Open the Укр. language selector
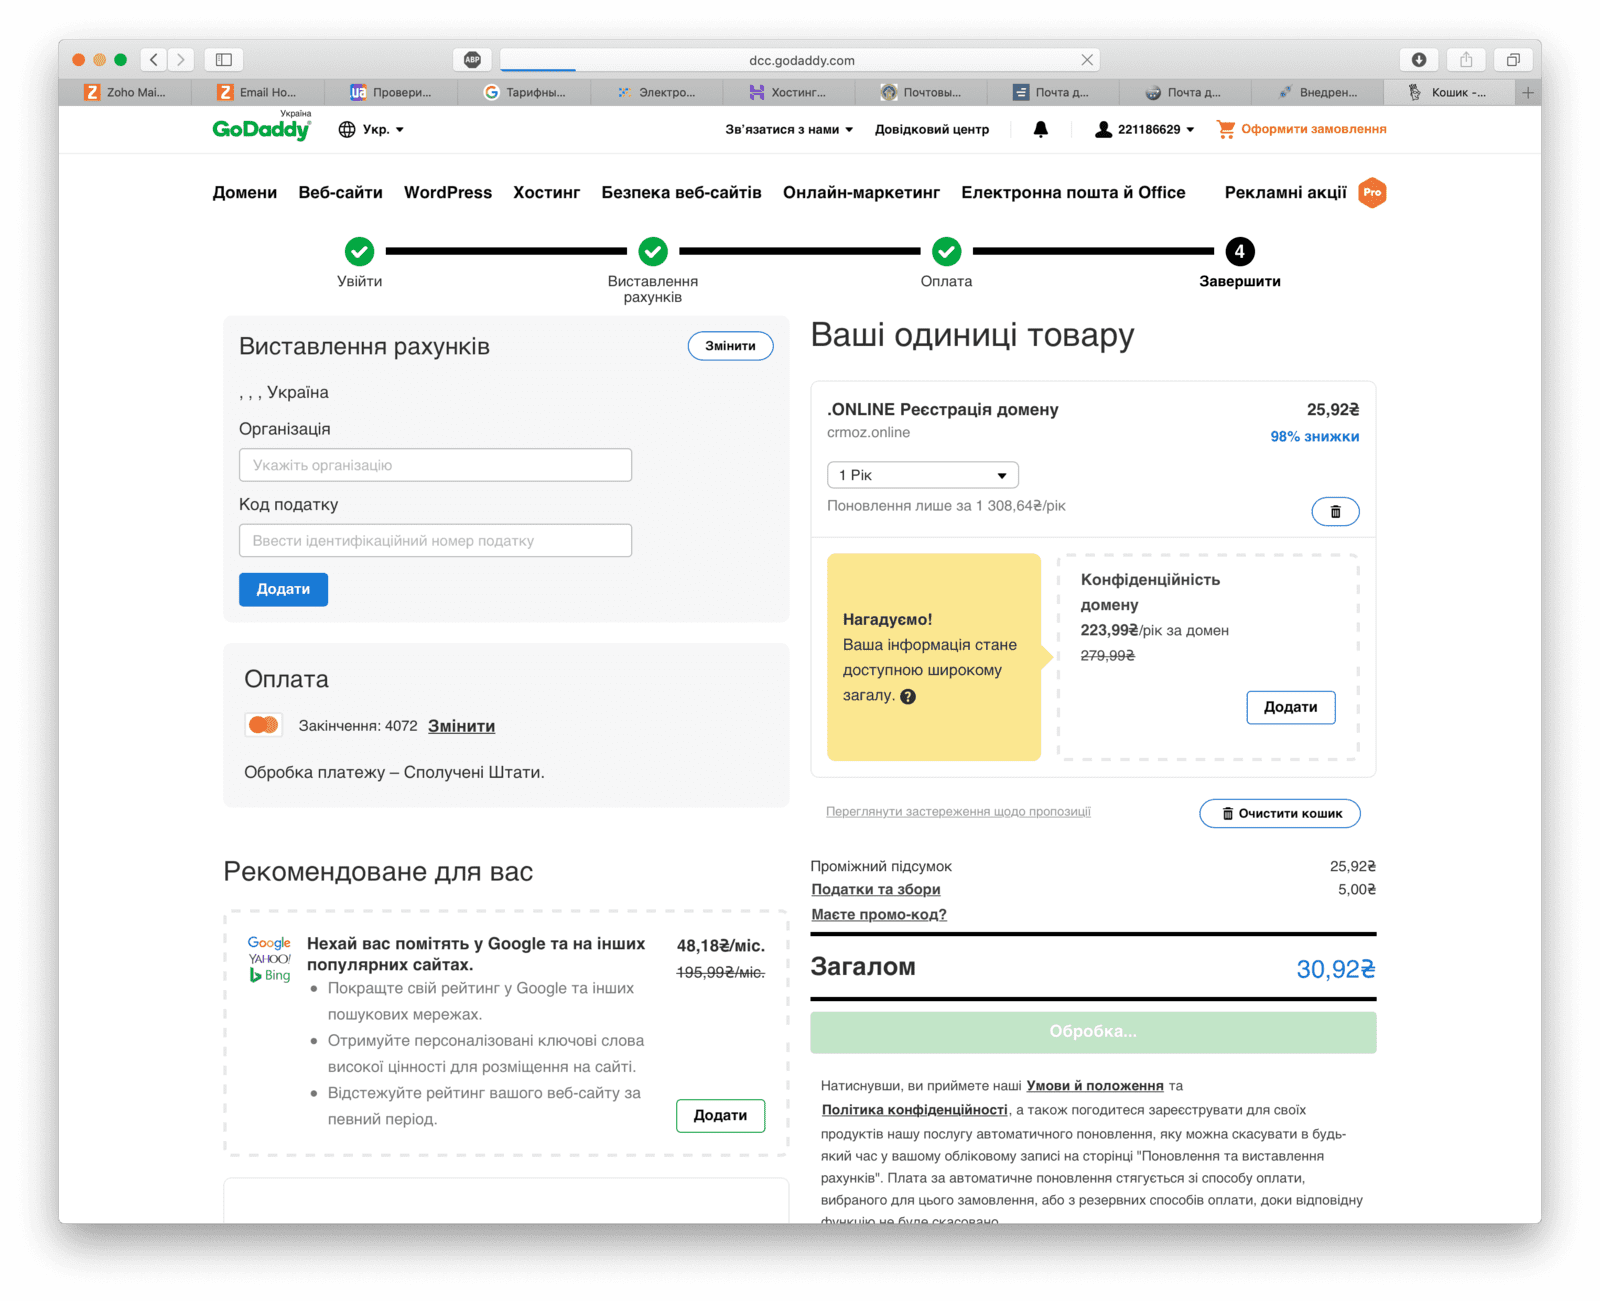 point(372,129)
